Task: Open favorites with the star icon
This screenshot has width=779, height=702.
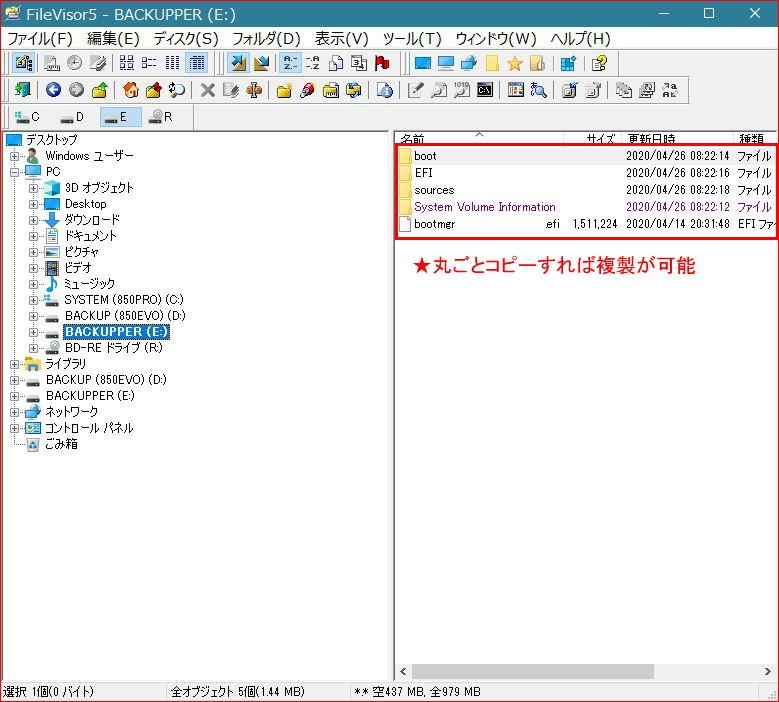Action: point(515,63)
